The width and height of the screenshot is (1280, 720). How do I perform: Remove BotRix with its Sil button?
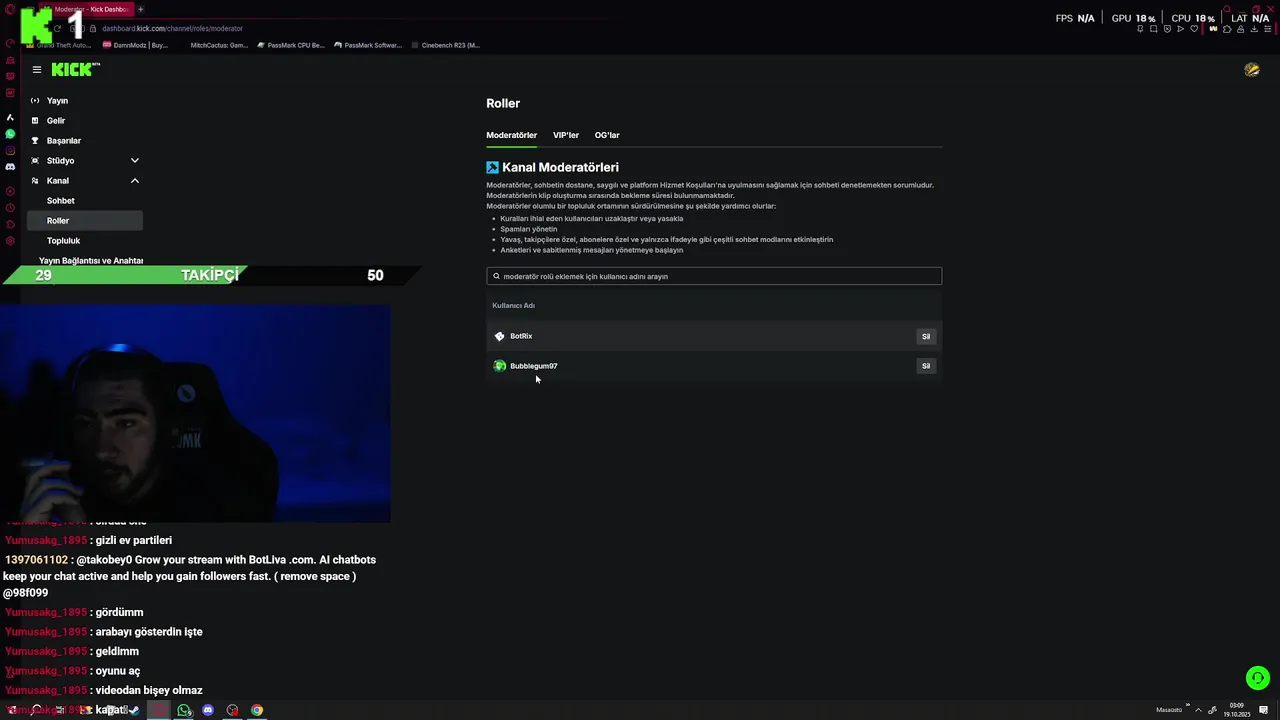coord(926,337)
